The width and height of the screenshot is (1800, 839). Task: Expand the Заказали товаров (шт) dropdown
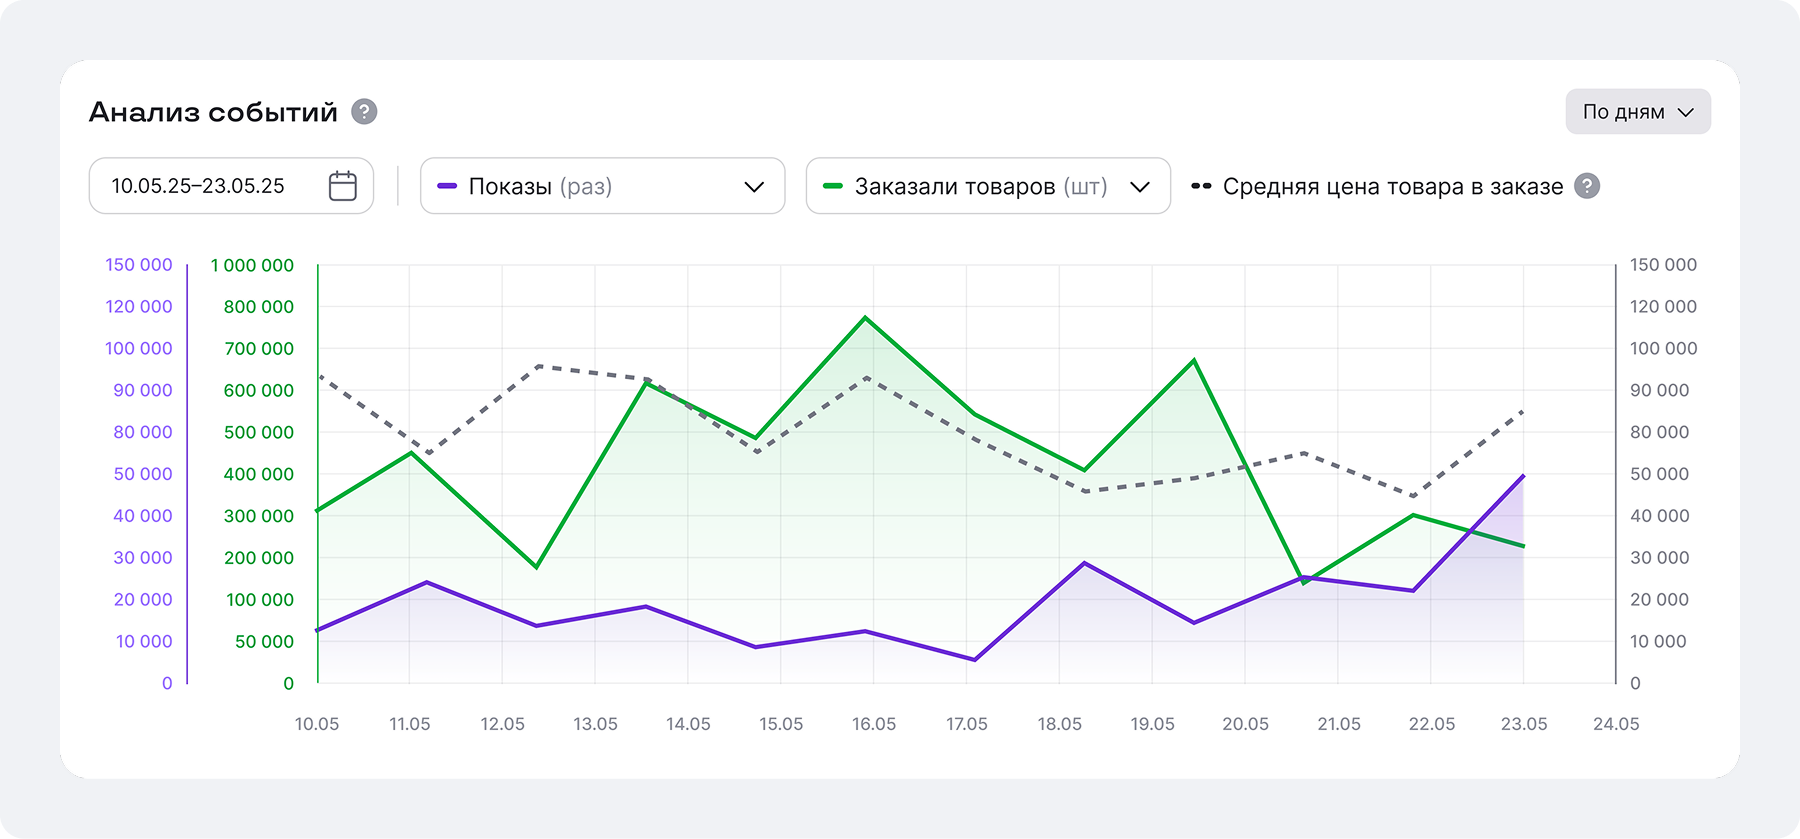pyautogui.click(x=988, y=186)
